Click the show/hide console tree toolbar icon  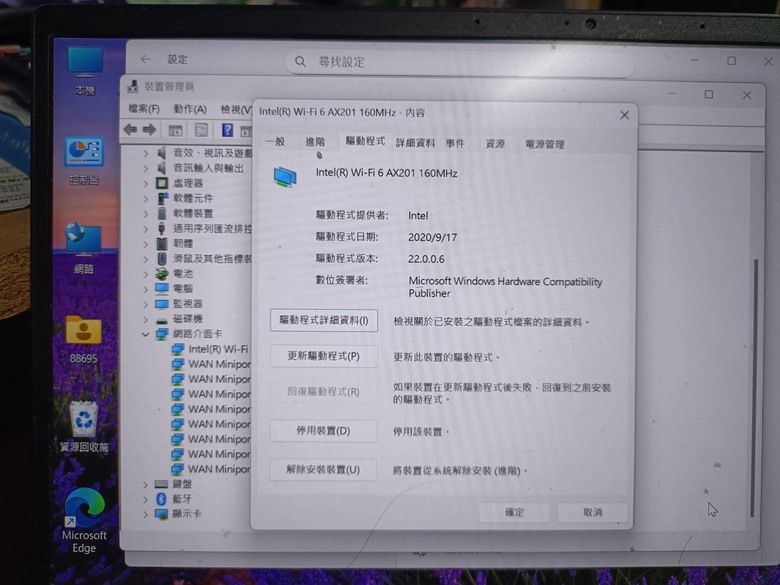tap(175, 130)
